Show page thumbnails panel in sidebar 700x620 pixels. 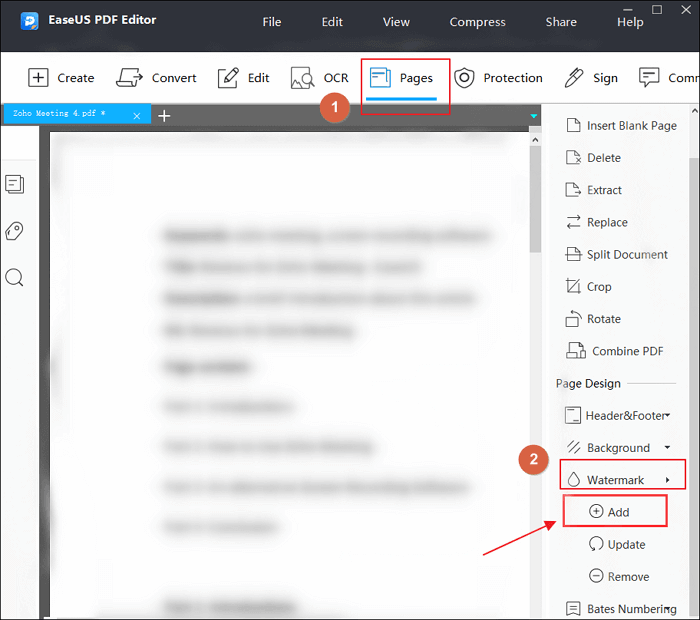pos(14,184)
